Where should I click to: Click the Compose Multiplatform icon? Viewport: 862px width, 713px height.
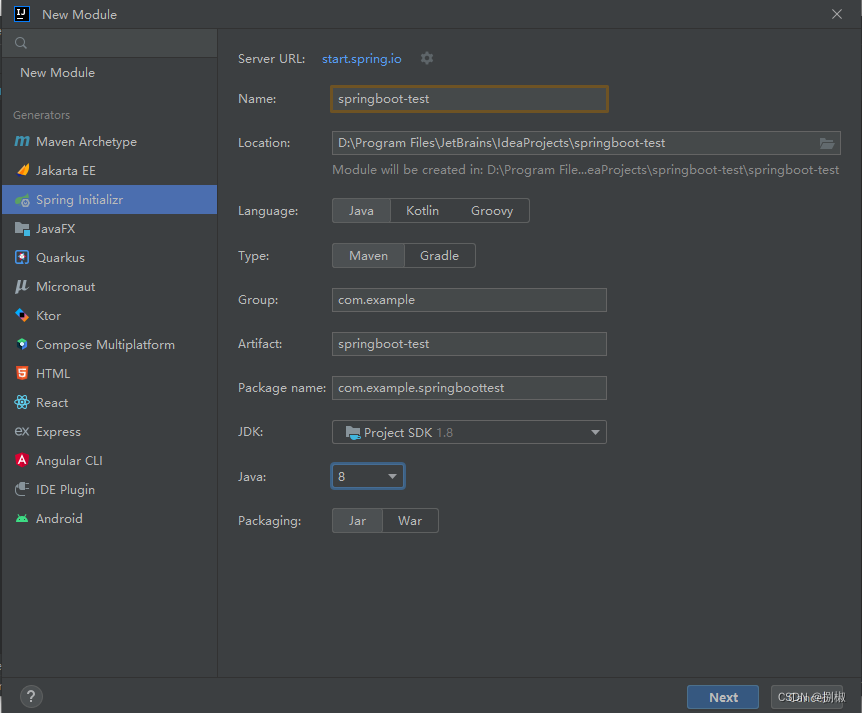pyautogui.click(x=22, y=344)
